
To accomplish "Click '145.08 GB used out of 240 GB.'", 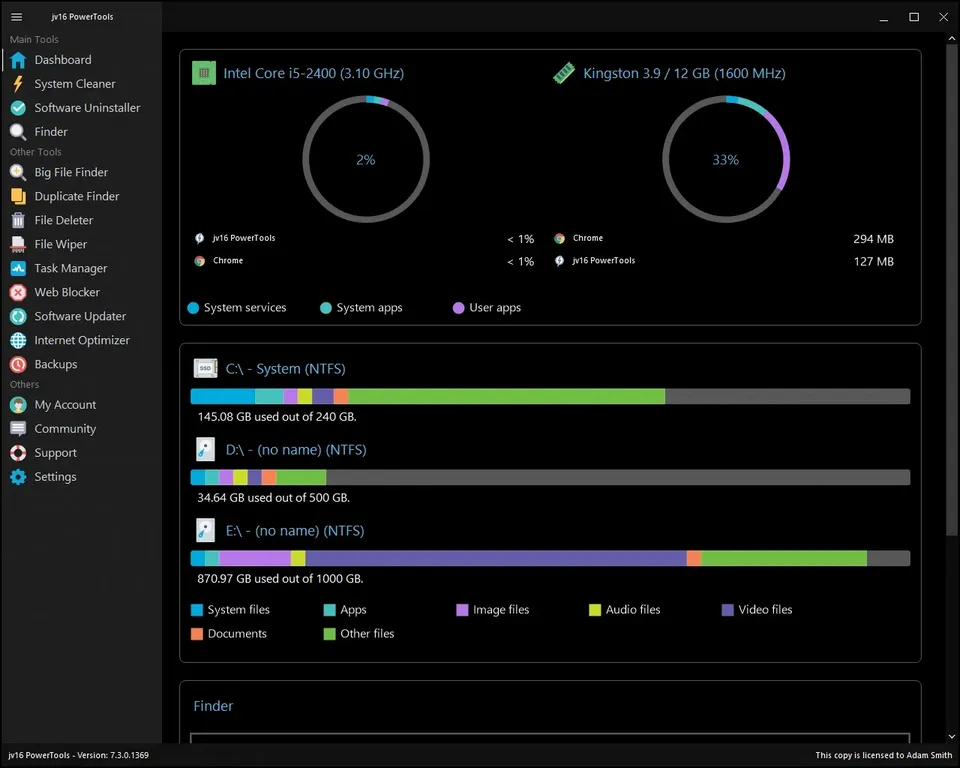I will [277, 416].
